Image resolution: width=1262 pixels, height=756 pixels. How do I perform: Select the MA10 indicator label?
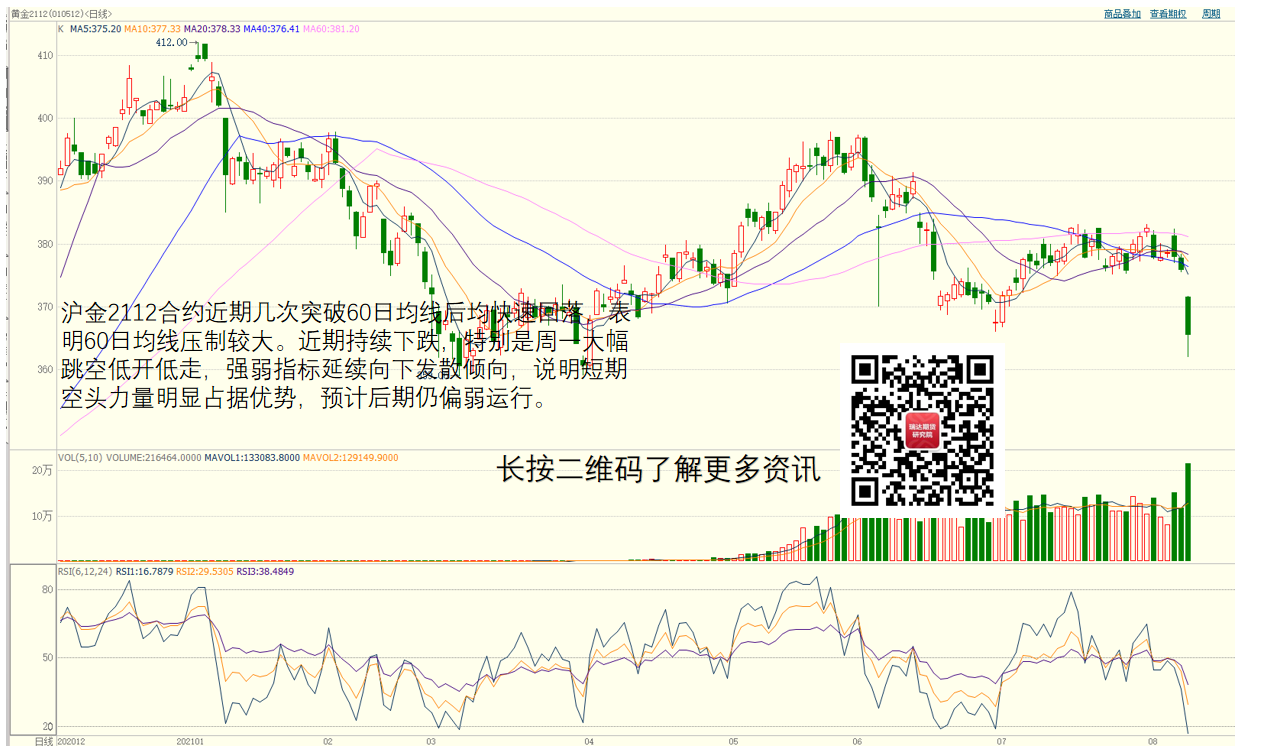(153, 29)
